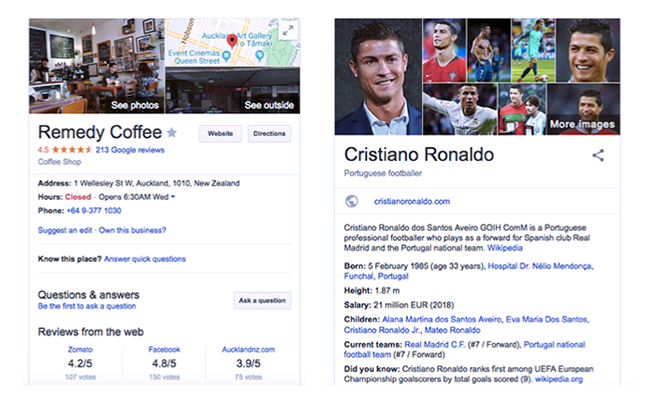Open the 213 Google reviews link

tap(130, 150)
